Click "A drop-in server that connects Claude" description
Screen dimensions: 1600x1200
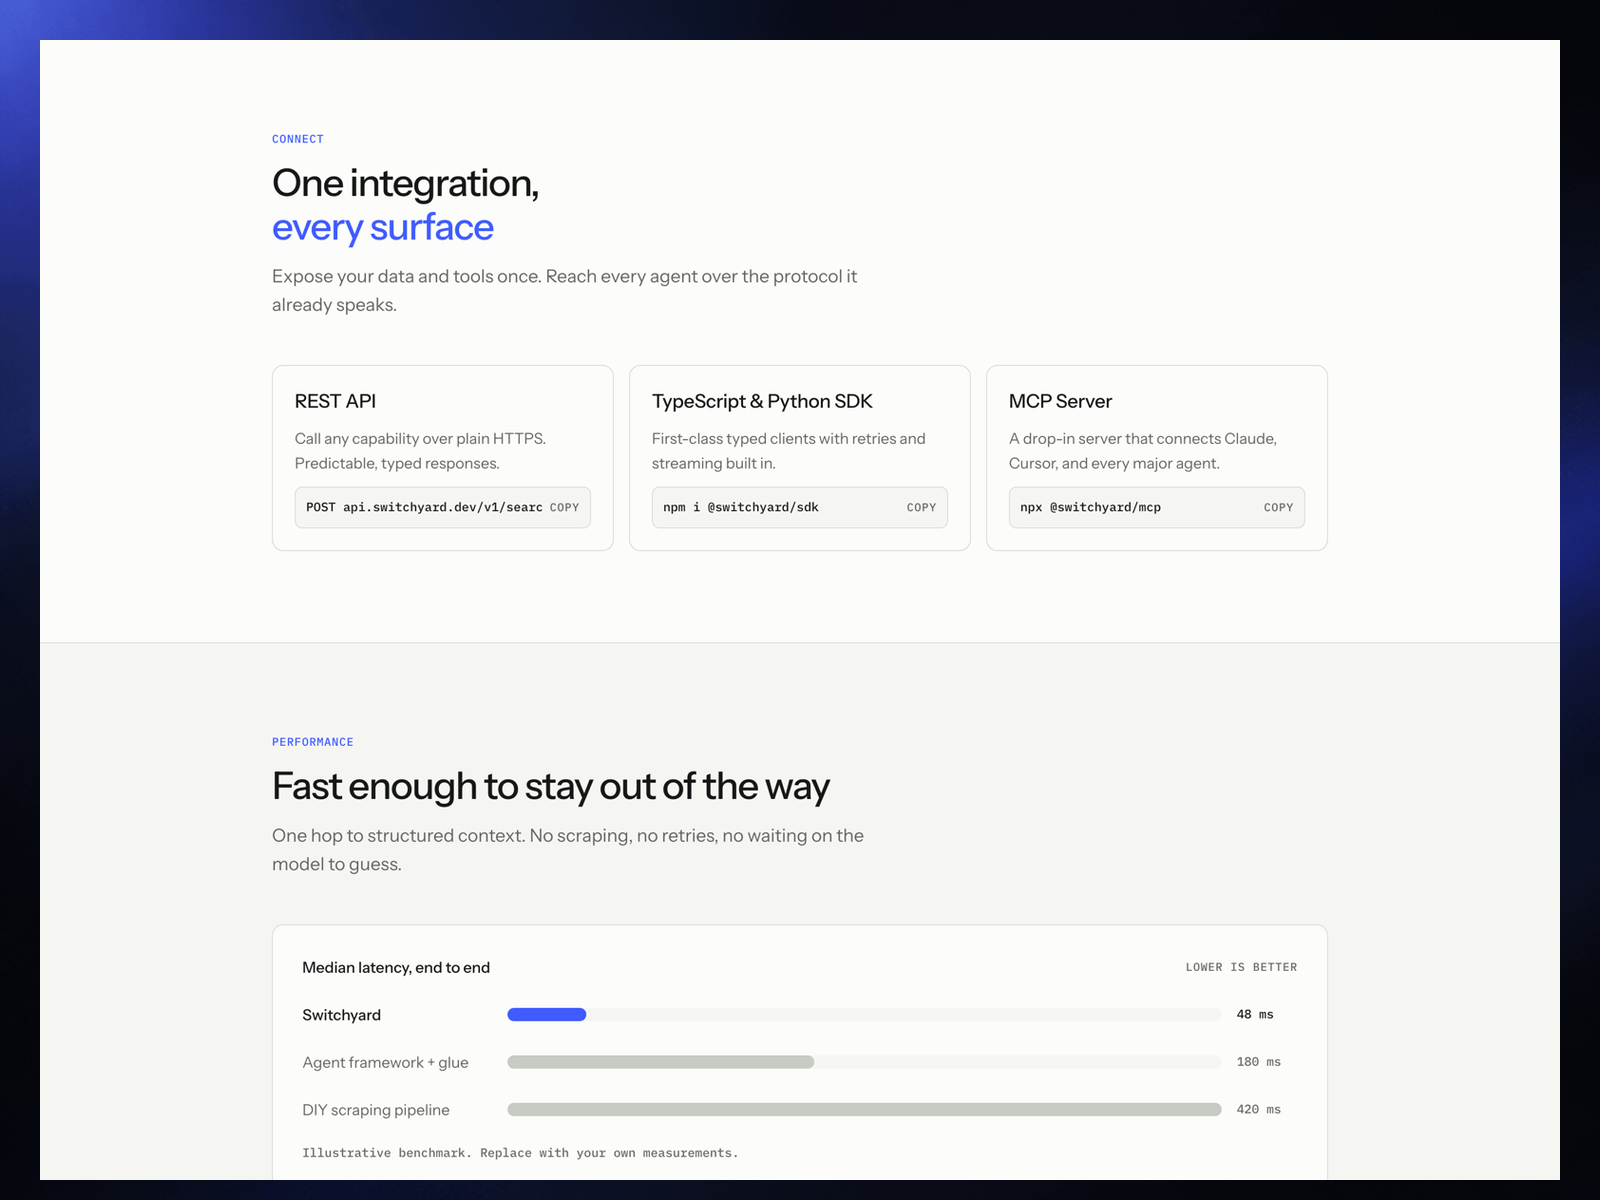pyautogui.click(x=1143, y=451)
